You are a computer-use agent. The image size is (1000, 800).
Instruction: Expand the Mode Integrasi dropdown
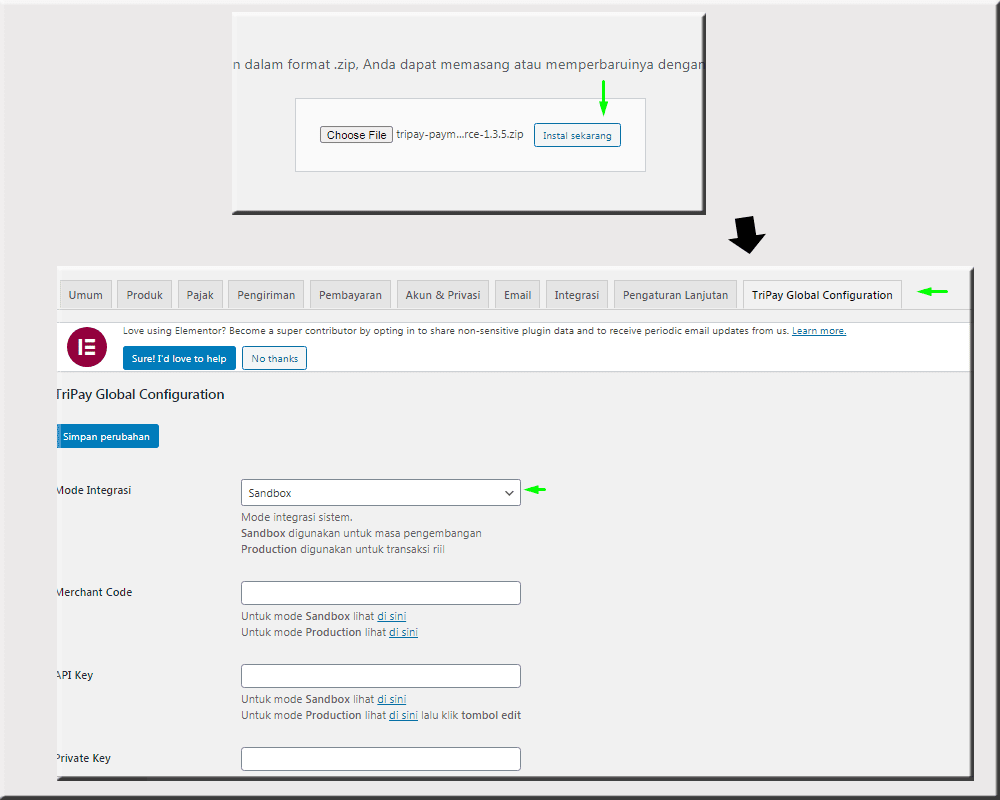(380, 493)
